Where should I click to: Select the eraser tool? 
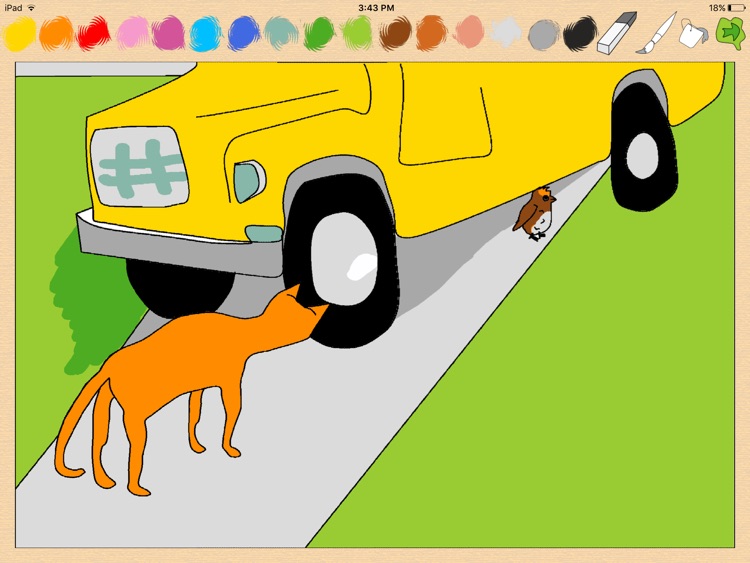(x=617, y=33)
